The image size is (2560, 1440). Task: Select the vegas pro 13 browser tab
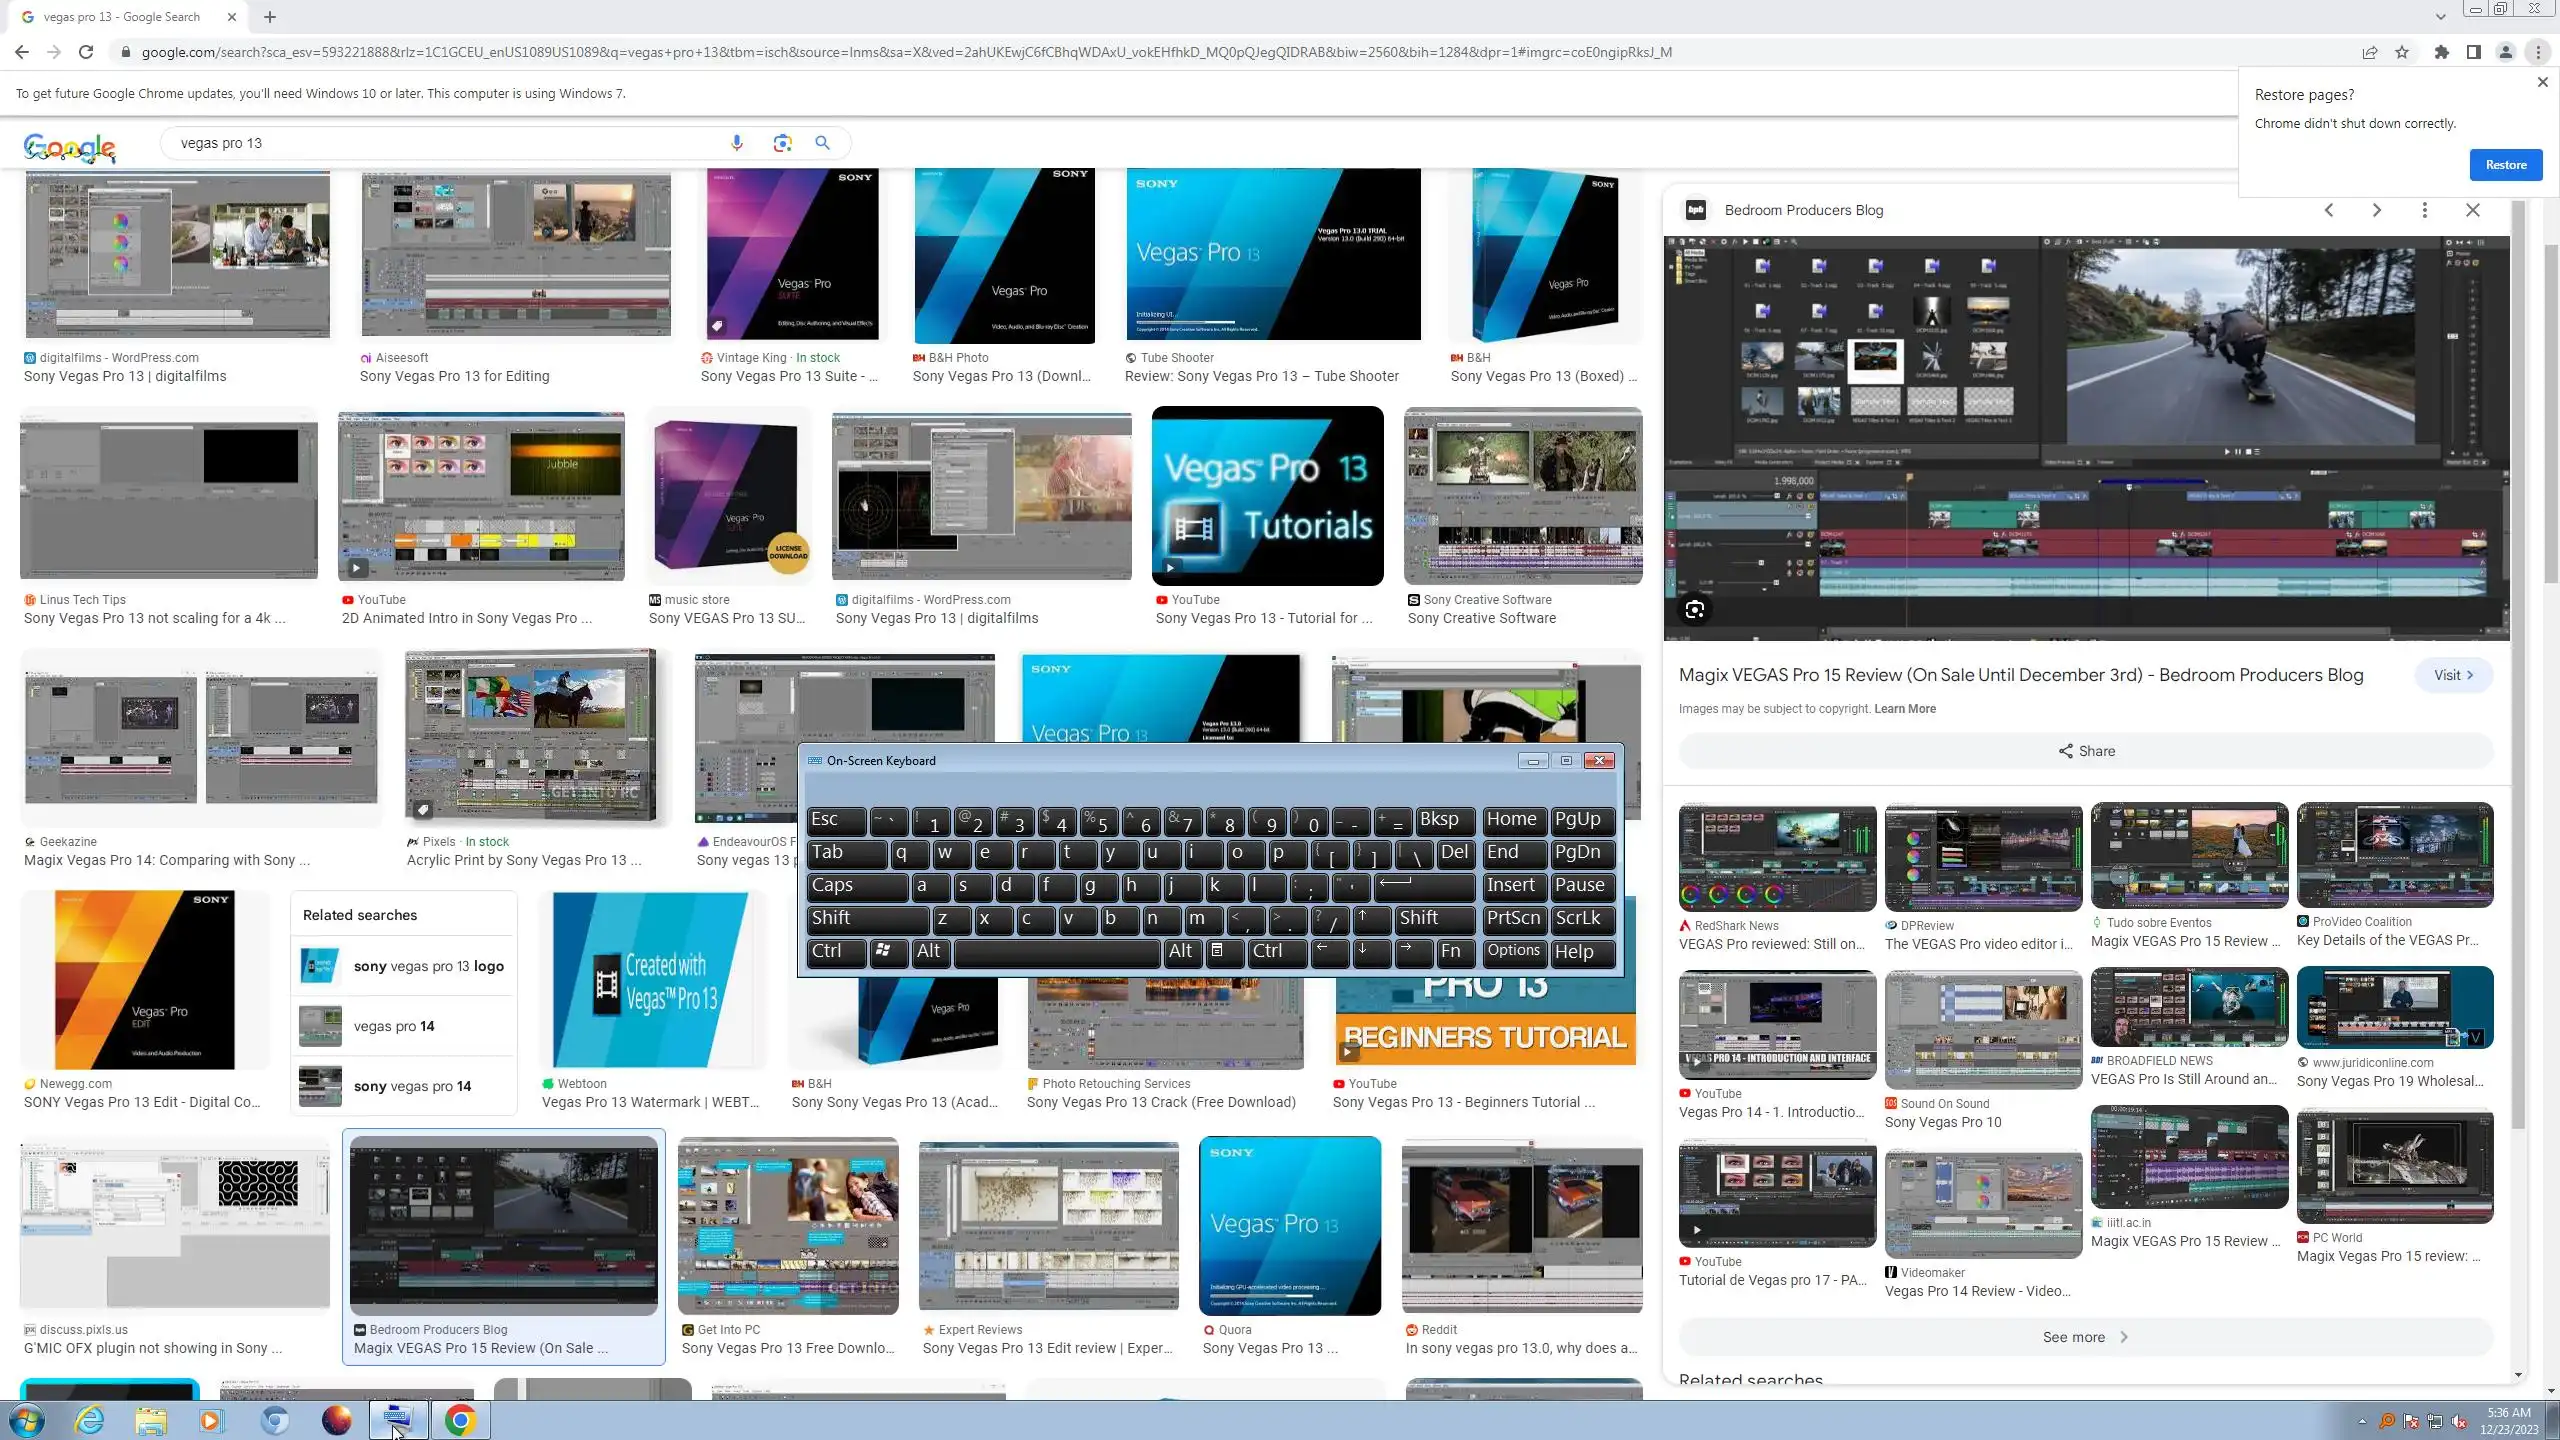120,17
